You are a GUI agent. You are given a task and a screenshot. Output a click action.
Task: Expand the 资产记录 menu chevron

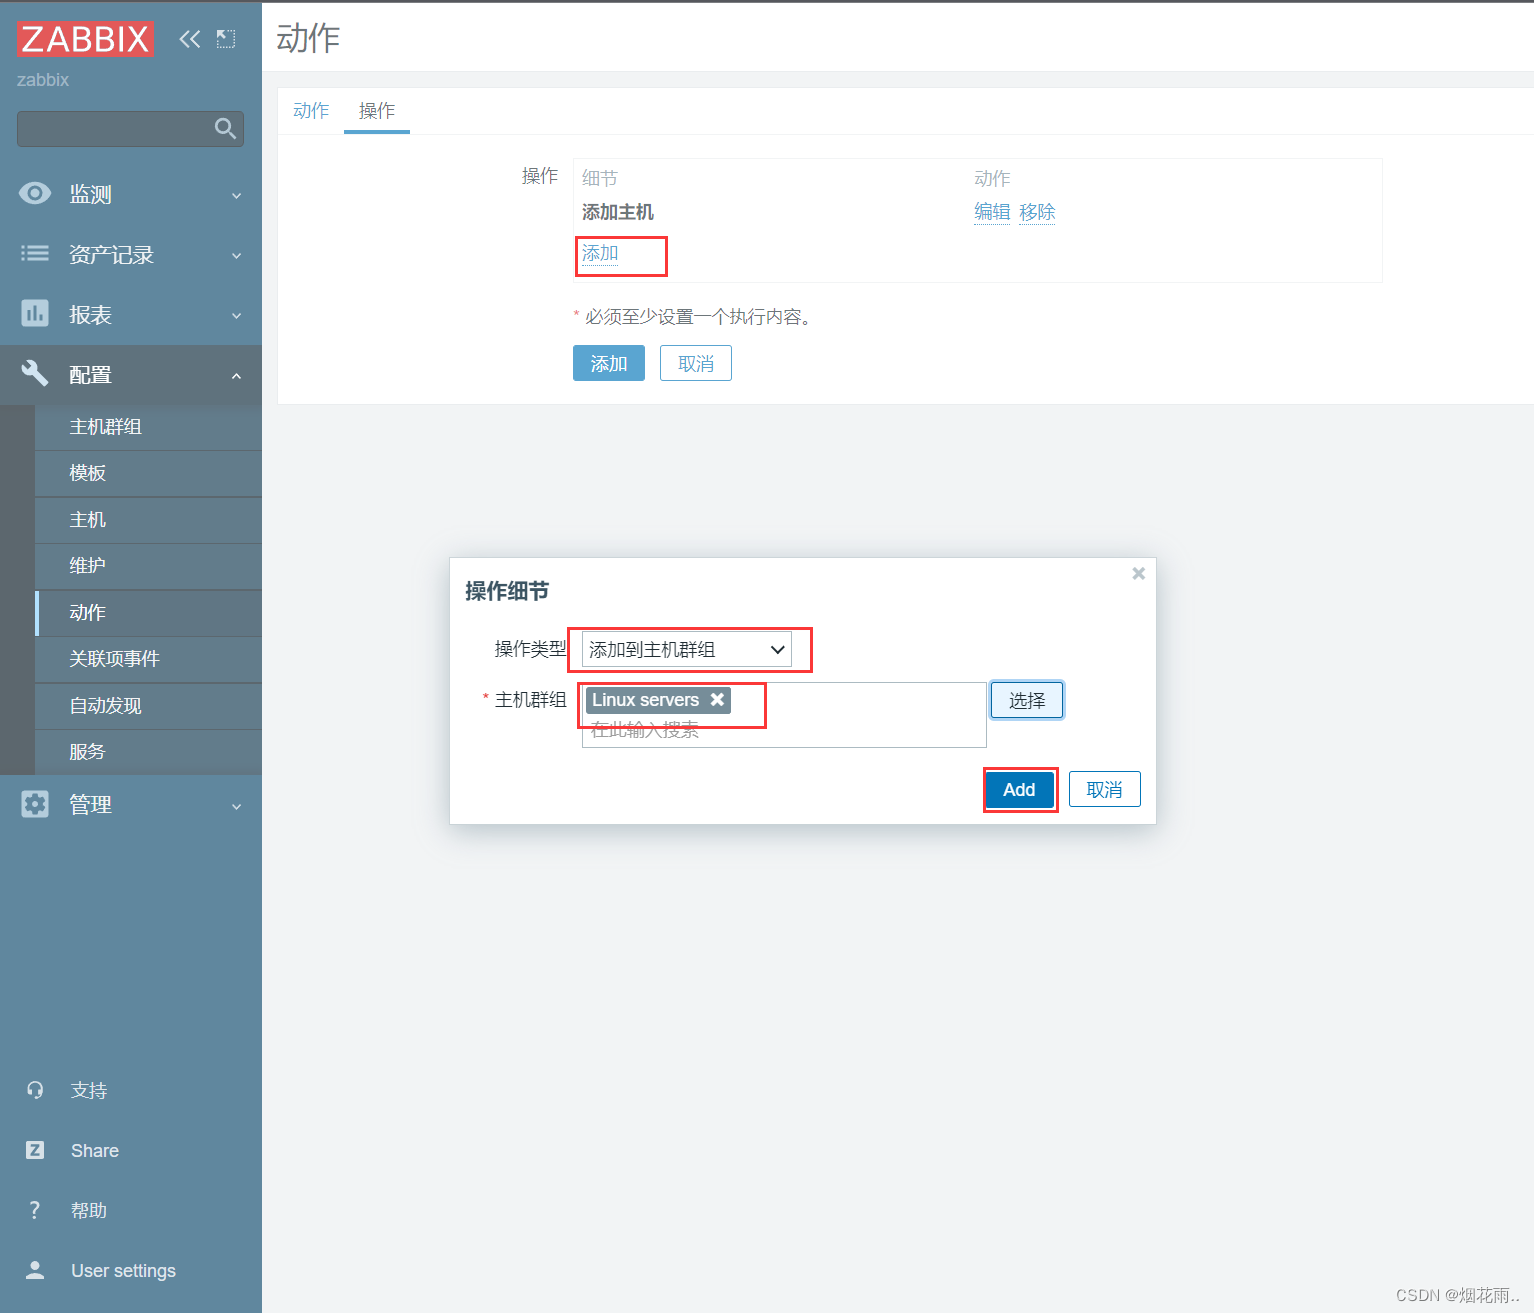tap(237, 256)
